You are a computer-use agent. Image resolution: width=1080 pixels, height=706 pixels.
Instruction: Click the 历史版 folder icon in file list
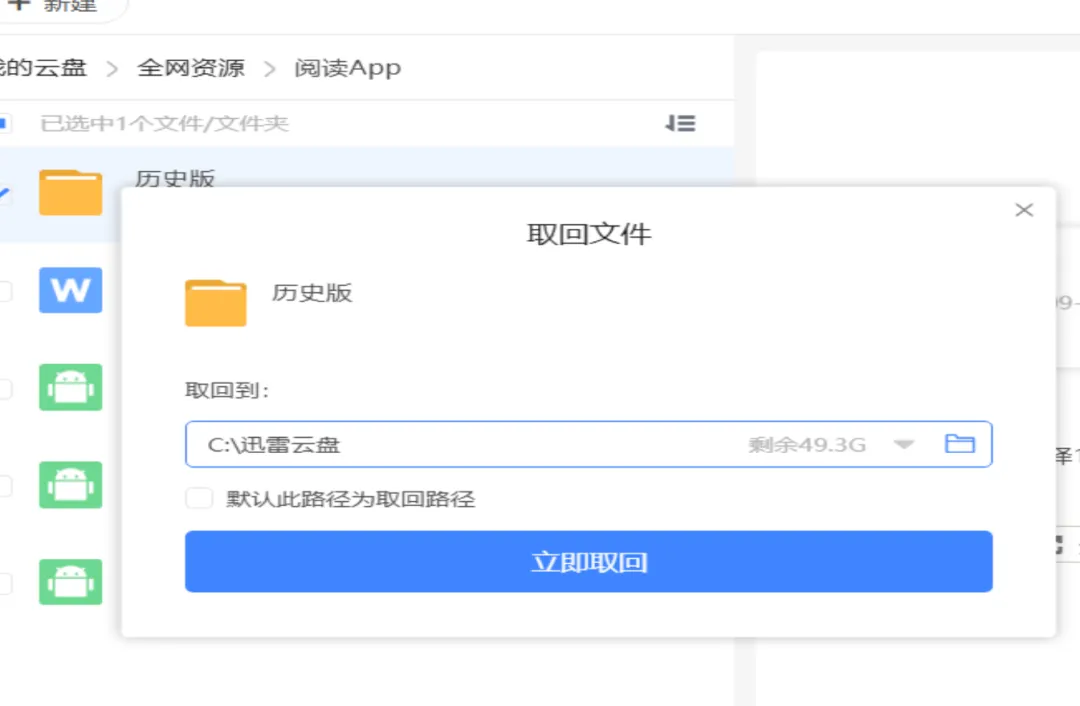point(70,192)
